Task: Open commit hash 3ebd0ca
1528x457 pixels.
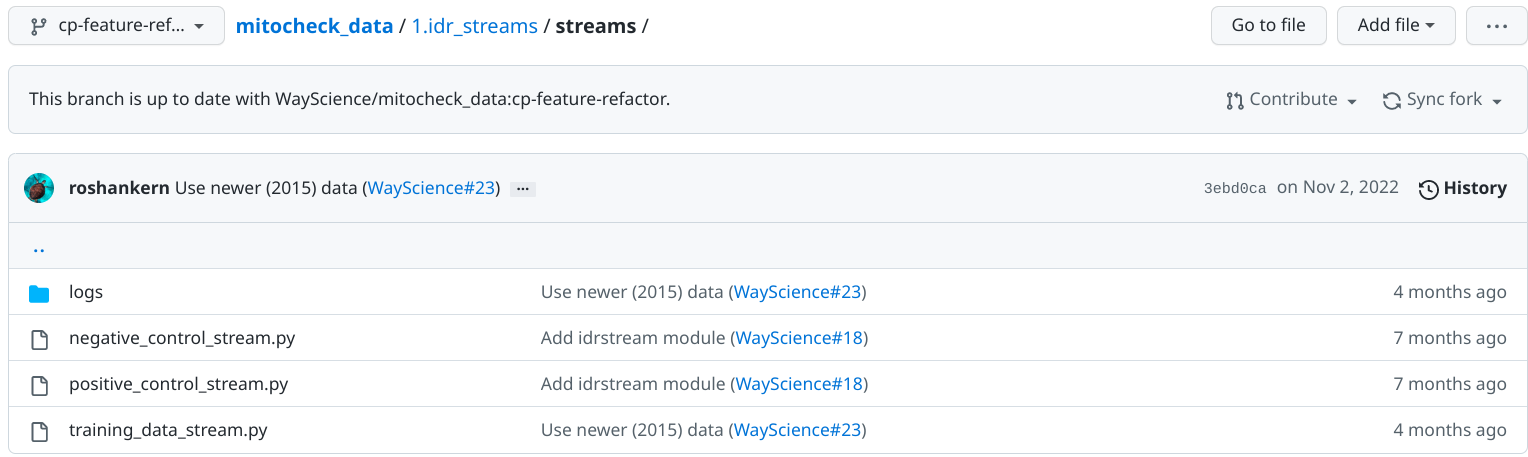Action: point(1235,189)
